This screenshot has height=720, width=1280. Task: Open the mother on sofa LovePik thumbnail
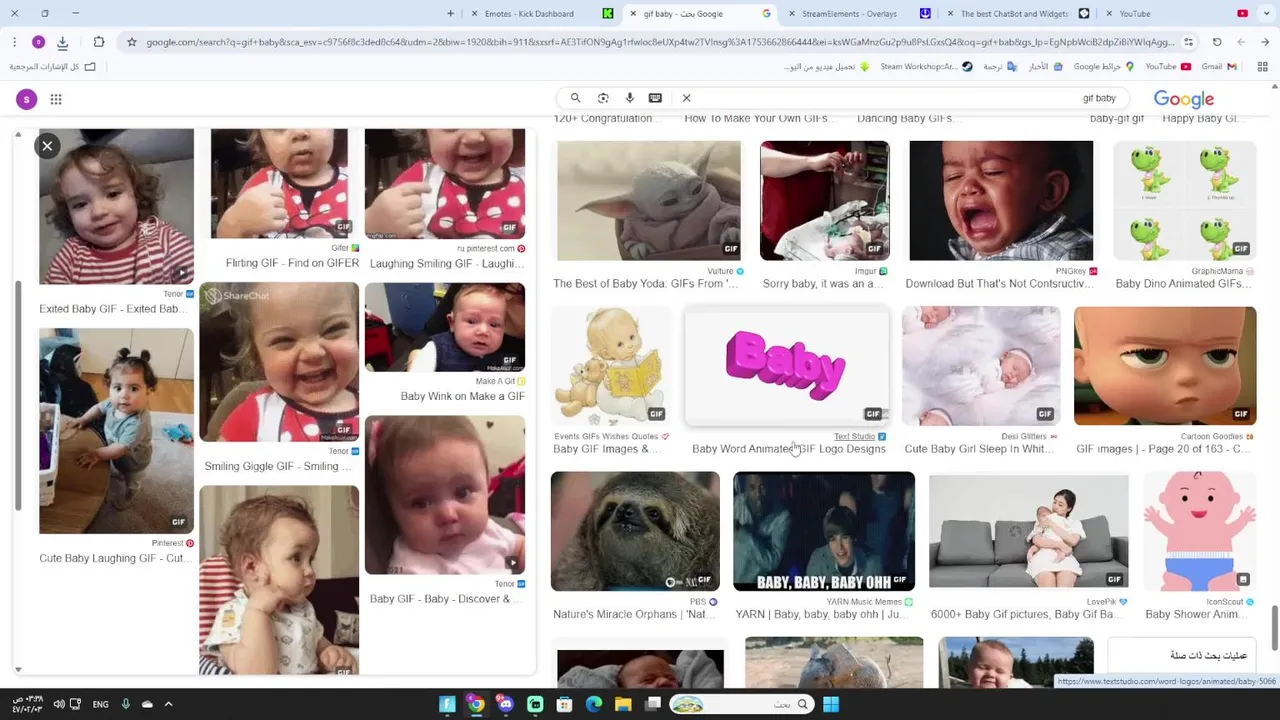click(1029, 531)
